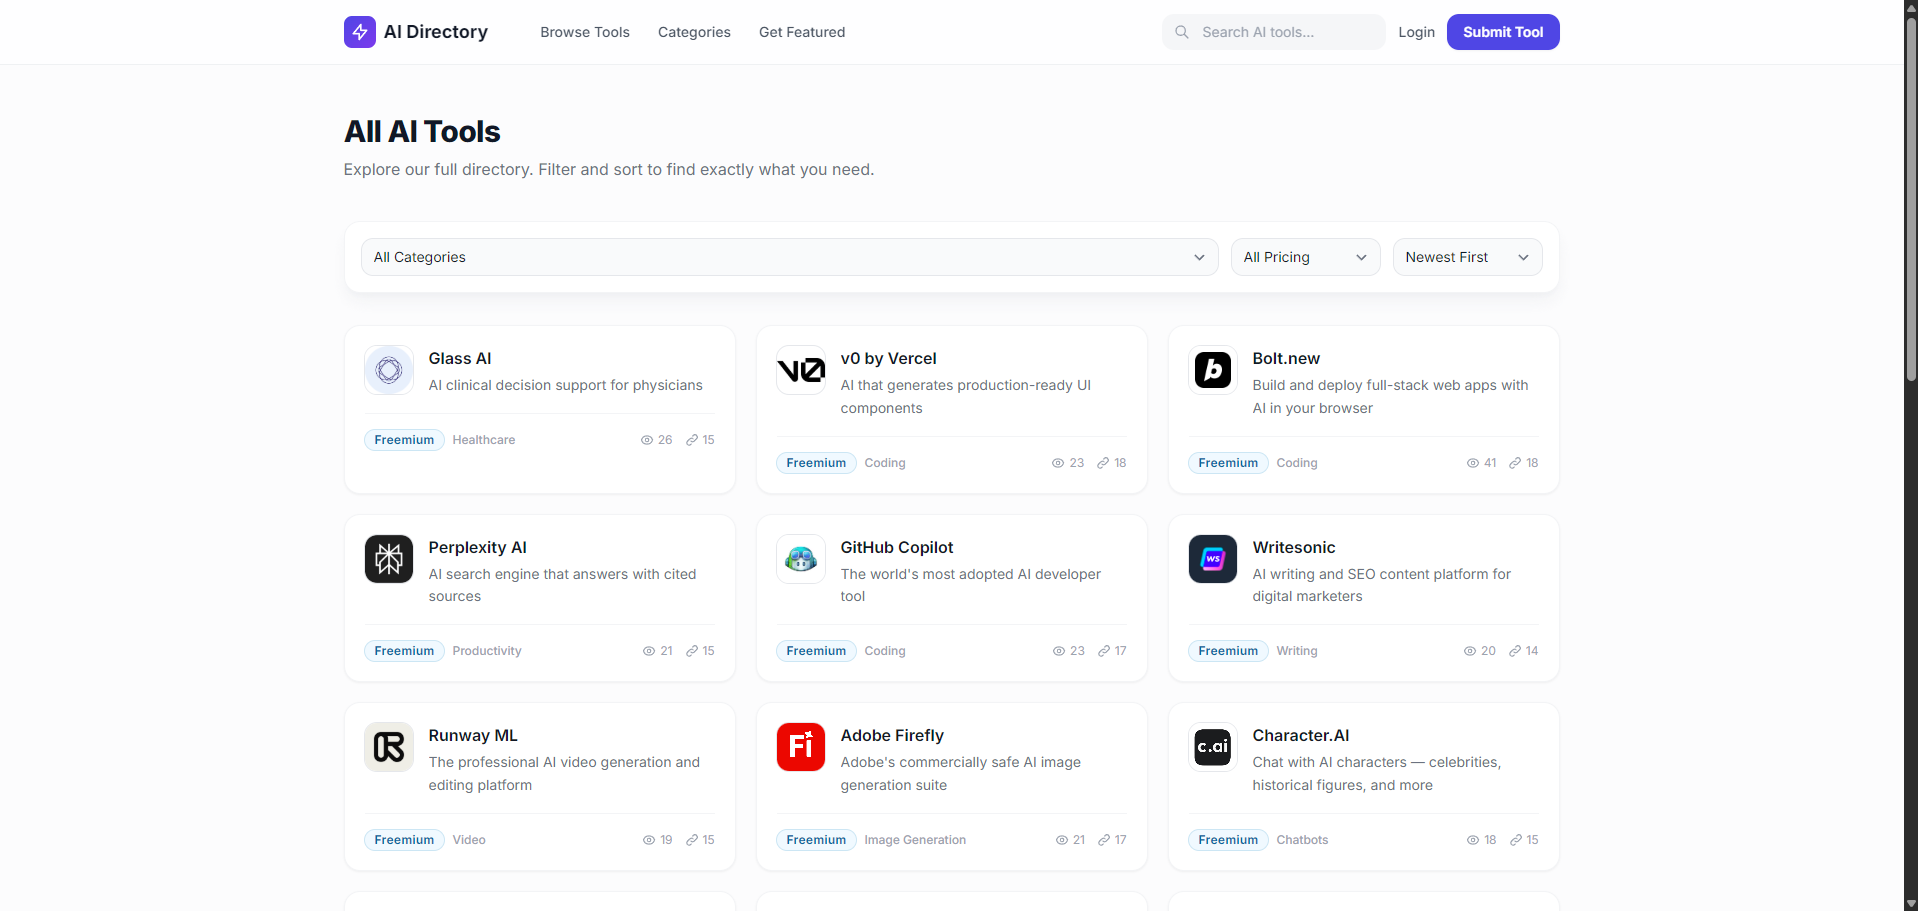
Task: Open the GitHub Copilot logo icon
Action: tap(801, 559)
